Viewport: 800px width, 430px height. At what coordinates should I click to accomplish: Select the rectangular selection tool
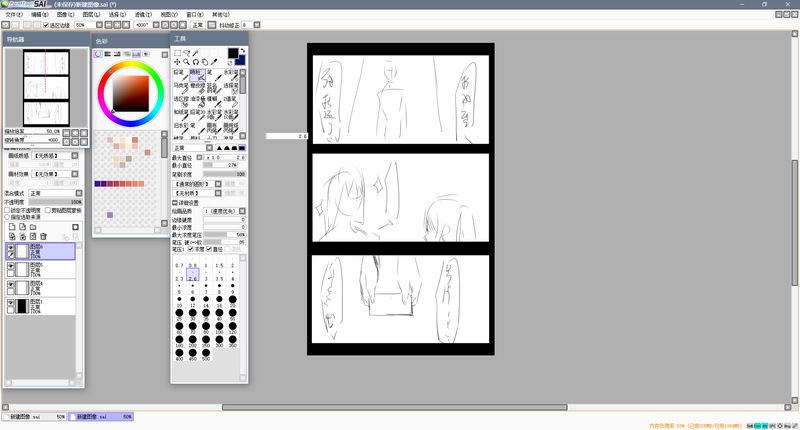(x=178, y=52)
